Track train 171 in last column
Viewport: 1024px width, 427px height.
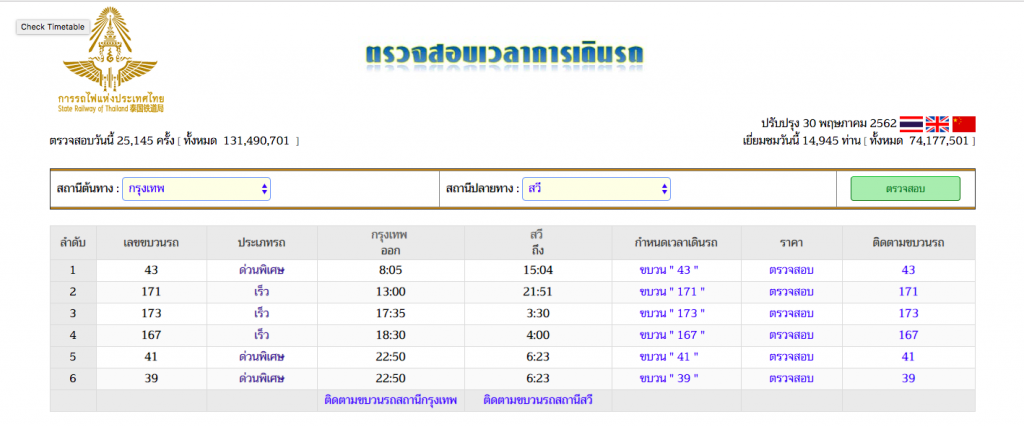point(908,292)
